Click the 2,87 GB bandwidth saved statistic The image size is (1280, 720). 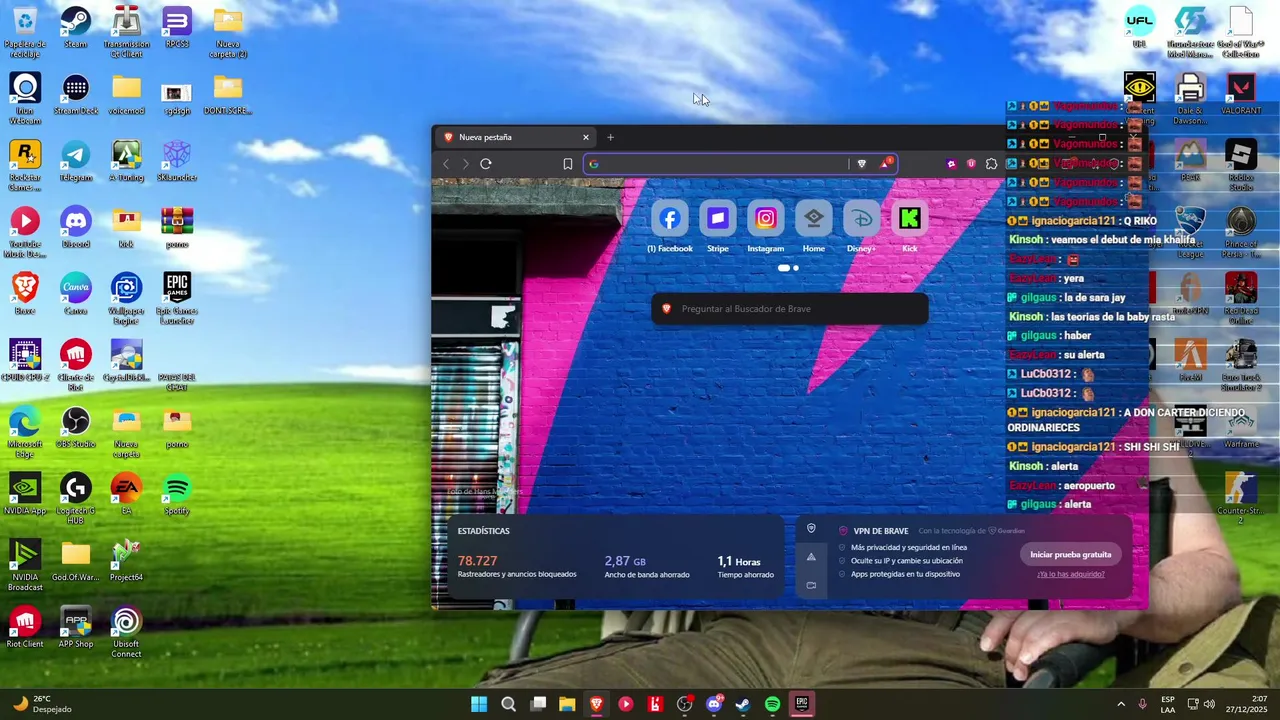pos(647,566)
